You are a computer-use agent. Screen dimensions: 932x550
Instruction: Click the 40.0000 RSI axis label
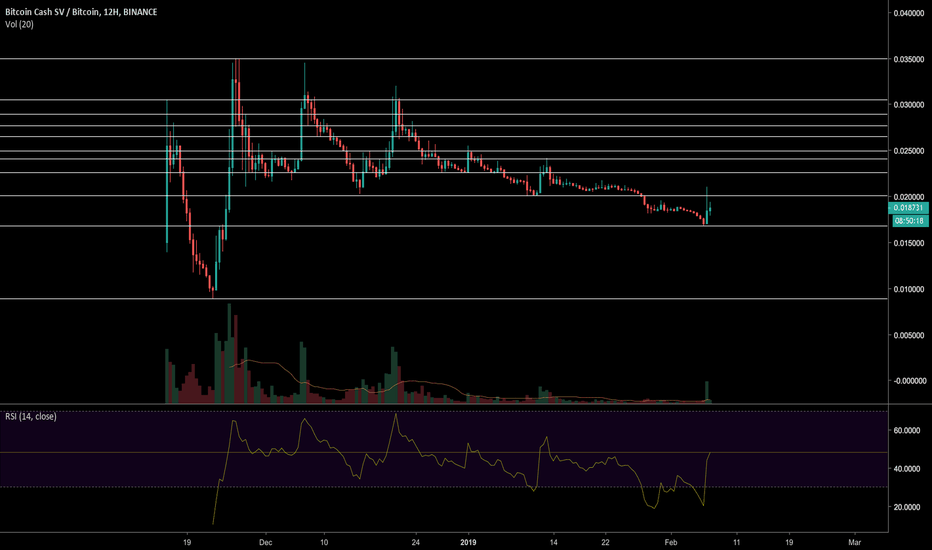click(x=907, y=469)
